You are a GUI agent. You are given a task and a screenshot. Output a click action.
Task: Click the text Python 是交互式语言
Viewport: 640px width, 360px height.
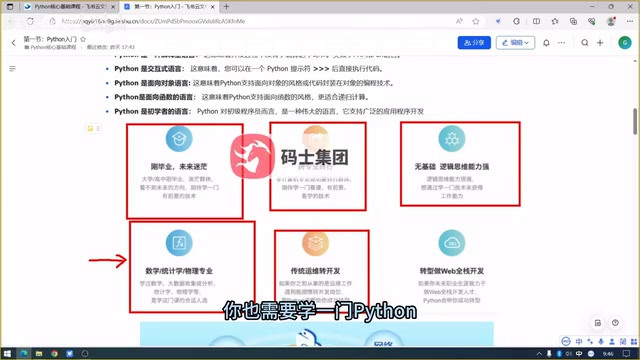tap(149, 69)
